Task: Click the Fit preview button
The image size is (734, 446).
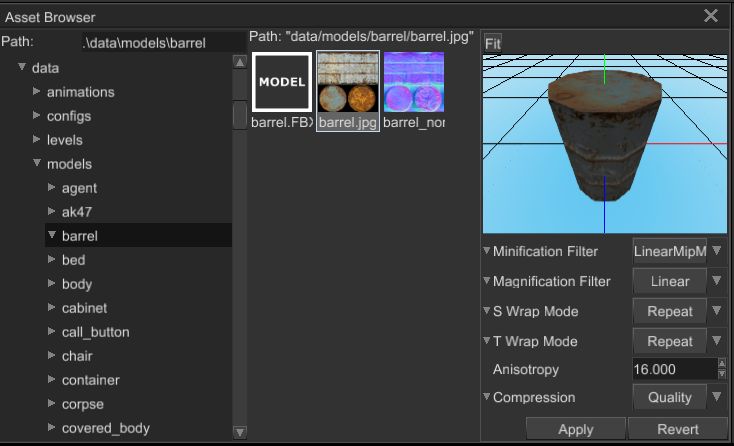Action: click(x=492, y=44)
